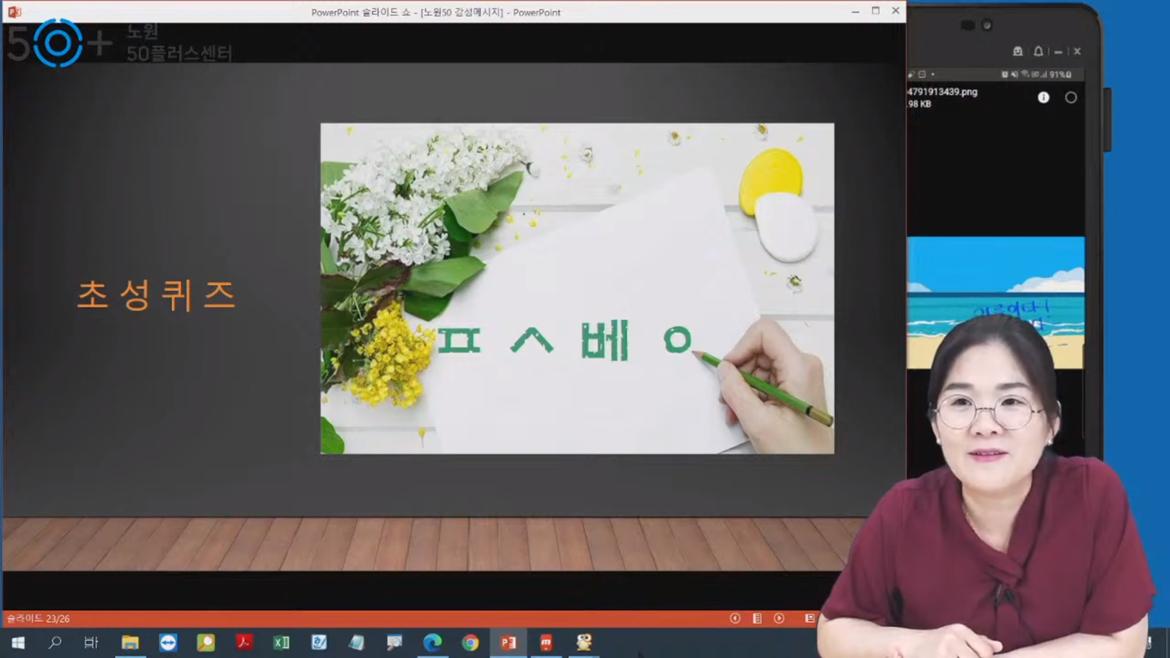
Task: Open the Windows Start menu
Action: point(17,642)
